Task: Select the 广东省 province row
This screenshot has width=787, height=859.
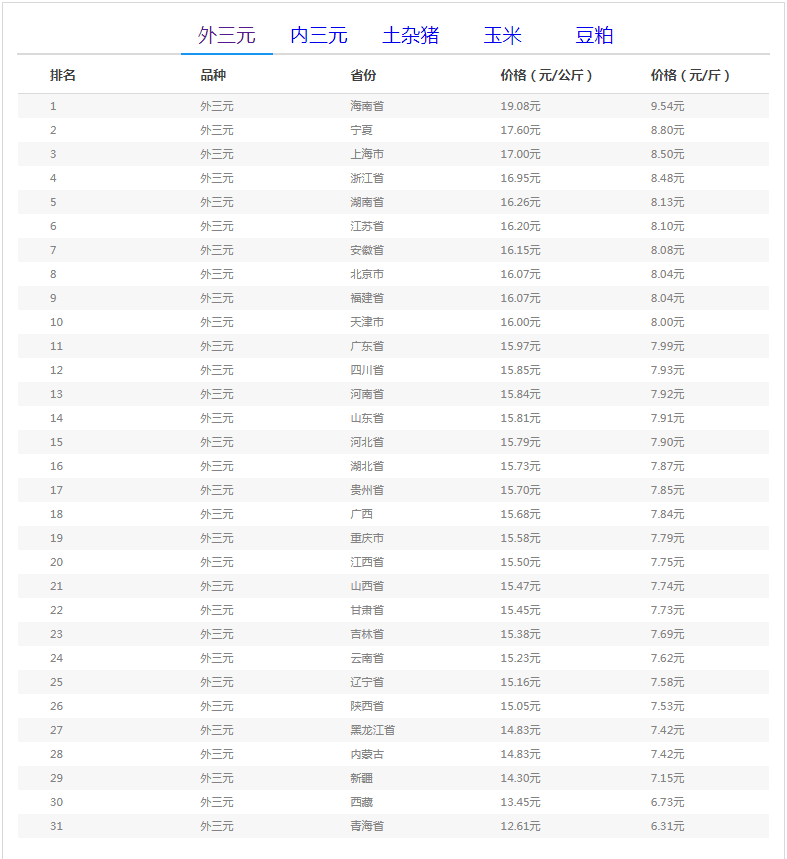Action: [x=367, y=346]
